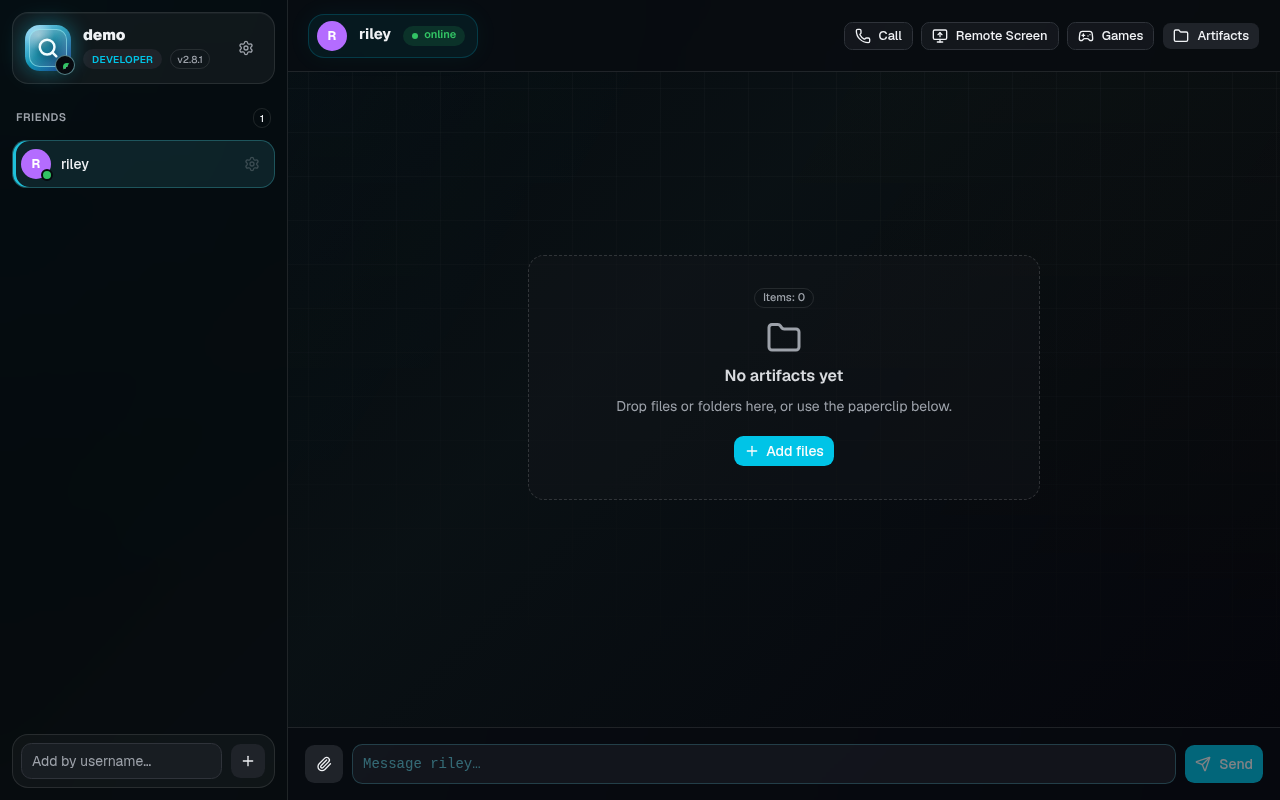This screenshot has height=800, width=1280.
Task: Click riley's avatar in chat header
Action: (x=332, y=35)
